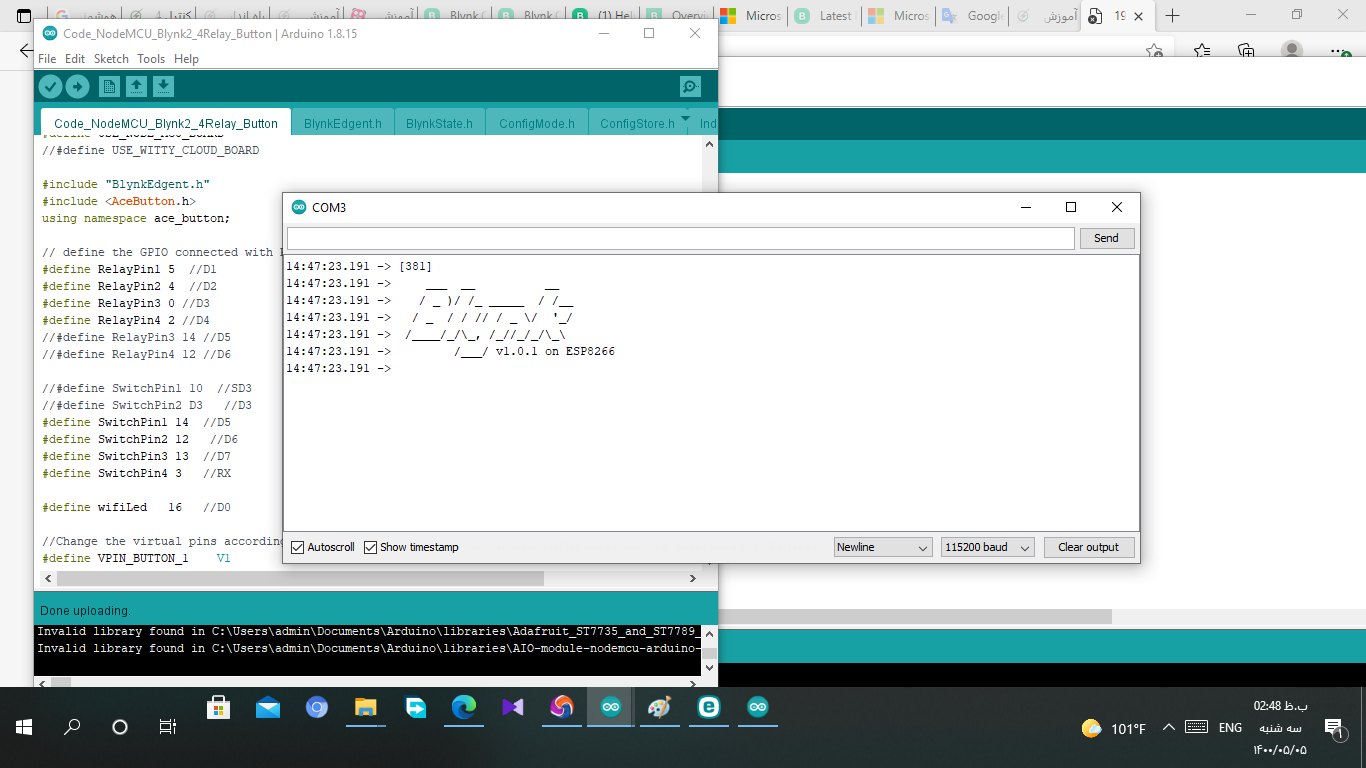This screenshot has width=1366, height=768.
Task: Click the editor's vertical scroll-up arrow
Action: pos(710,144)
